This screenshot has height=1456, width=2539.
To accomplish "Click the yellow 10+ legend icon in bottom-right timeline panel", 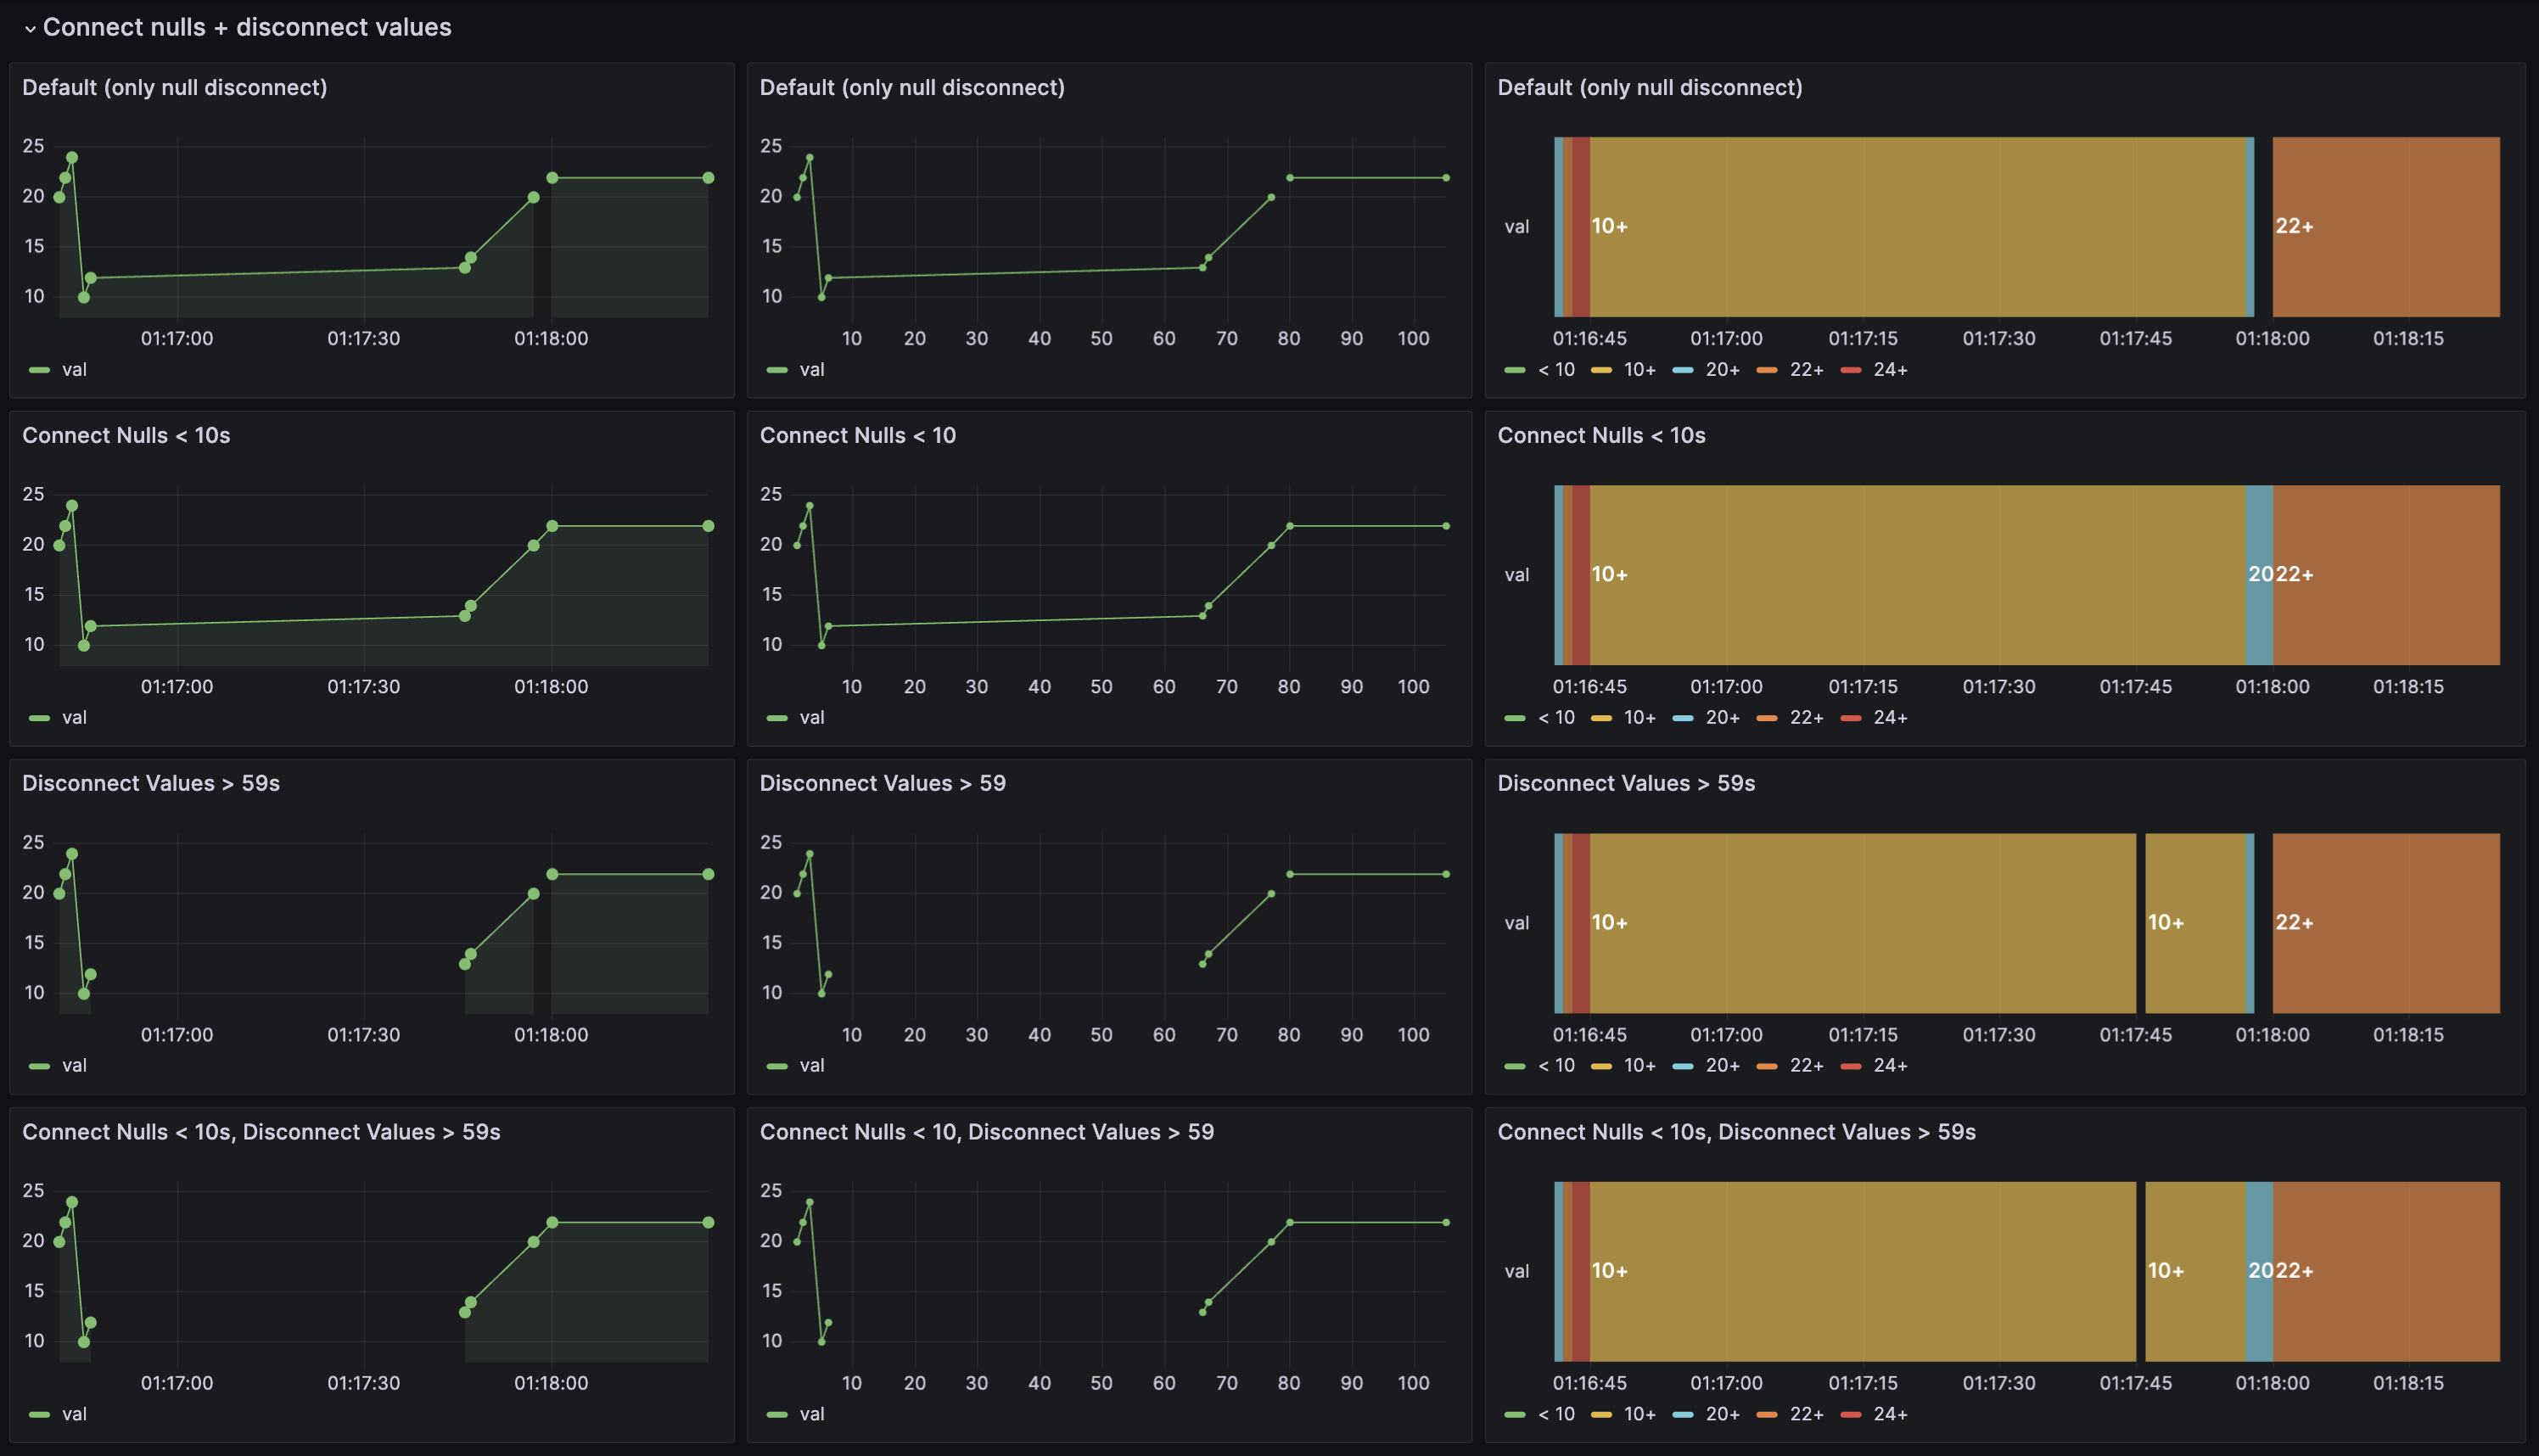I will [1602, 1414].
